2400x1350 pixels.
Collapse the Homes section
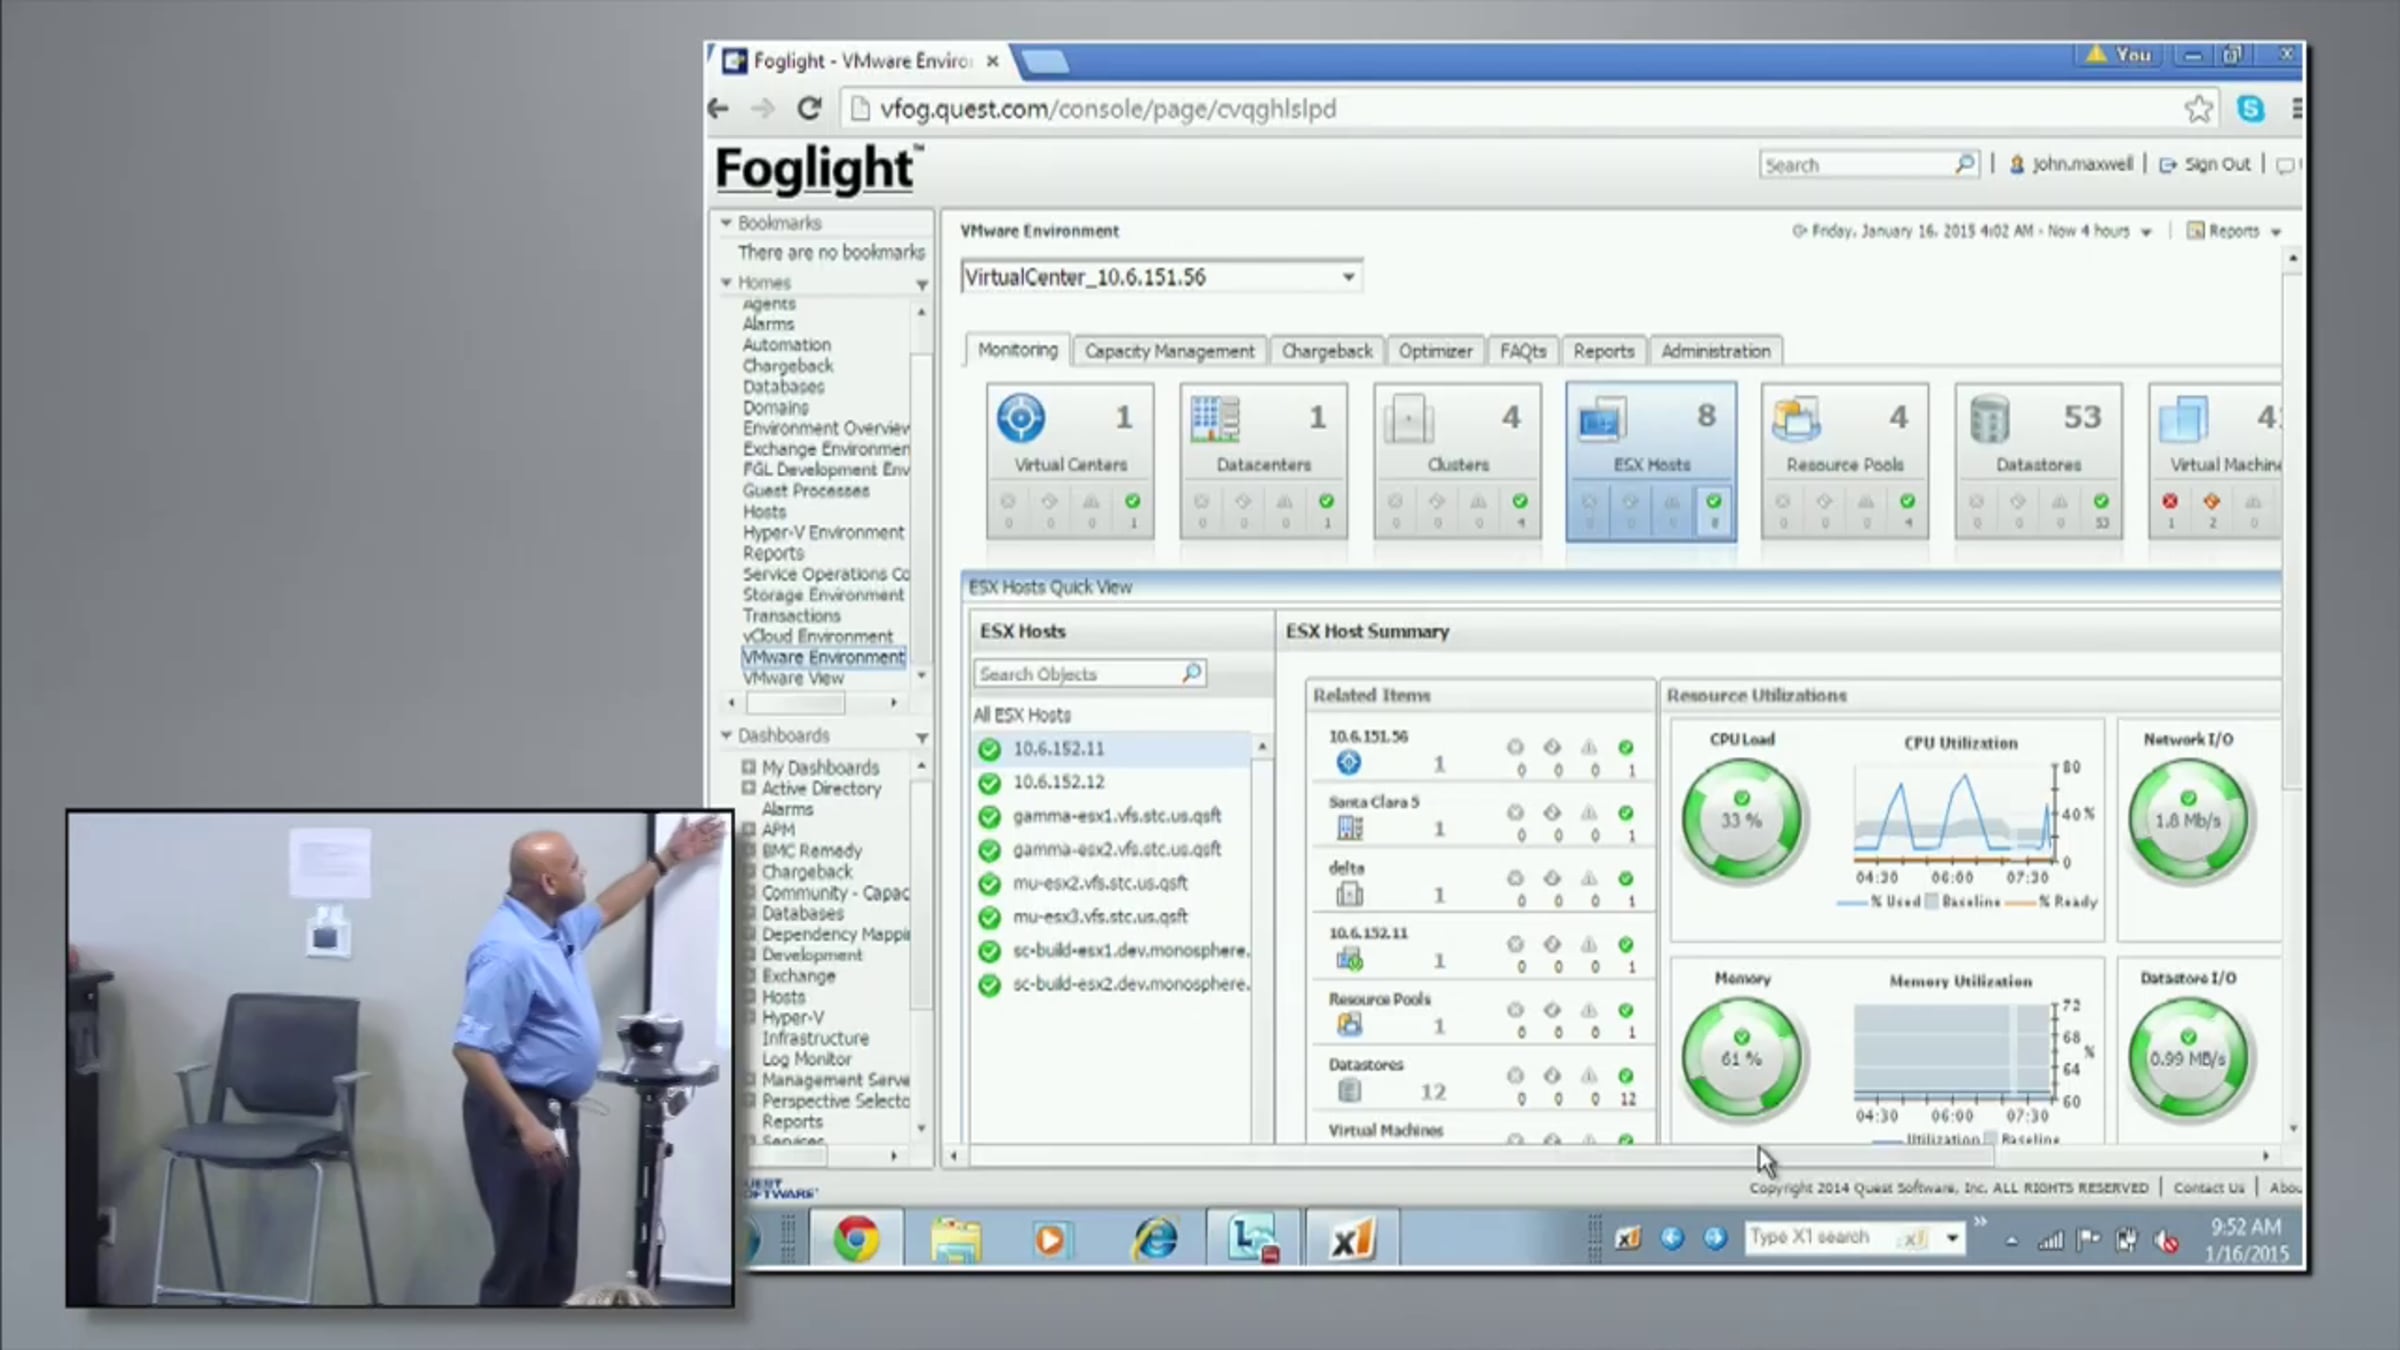pyautogui.click(x=726, y=282)
